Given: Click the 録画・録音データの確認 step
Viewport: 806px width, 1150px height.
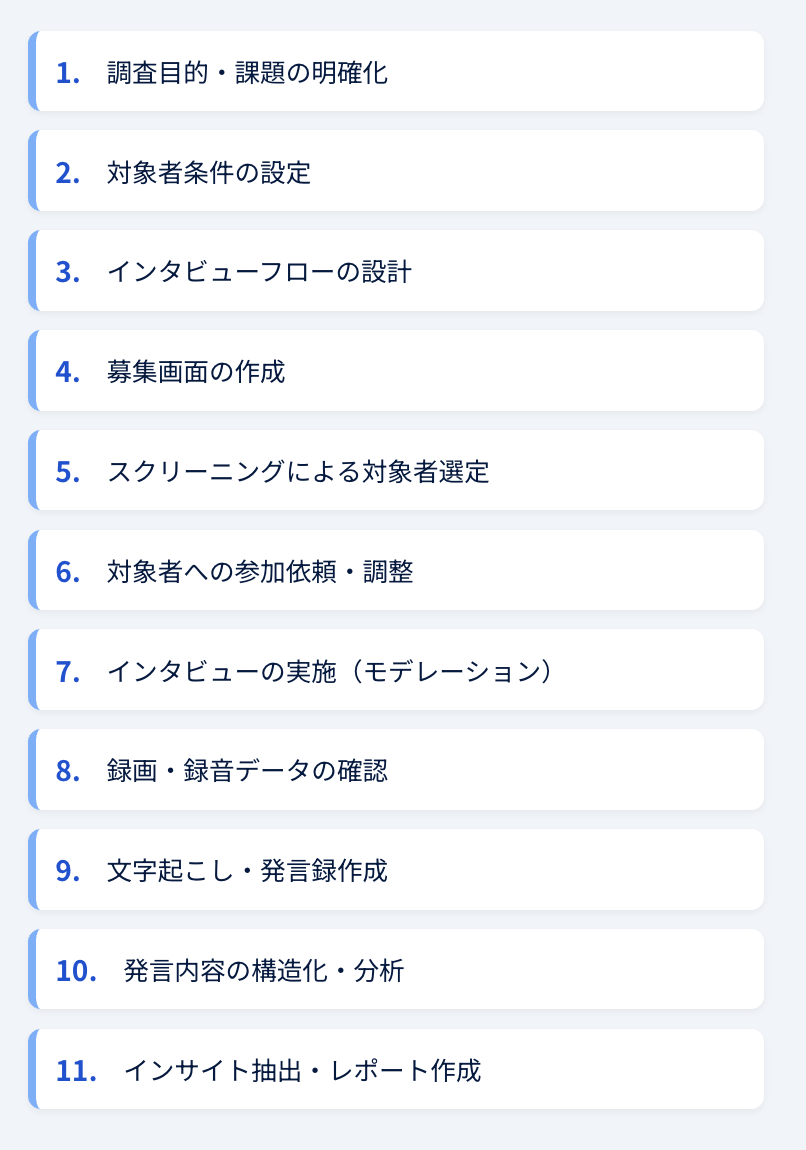Looking at the screenshot, I should [396, 769].
